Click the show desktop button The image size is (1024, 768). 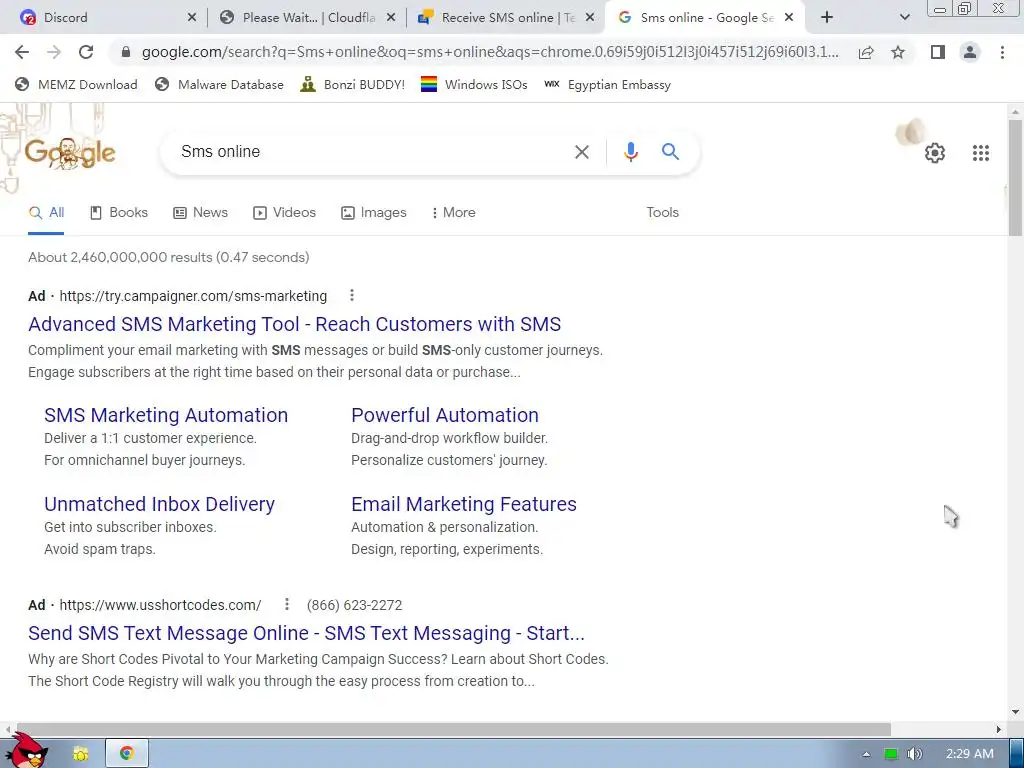point(1016,754)
